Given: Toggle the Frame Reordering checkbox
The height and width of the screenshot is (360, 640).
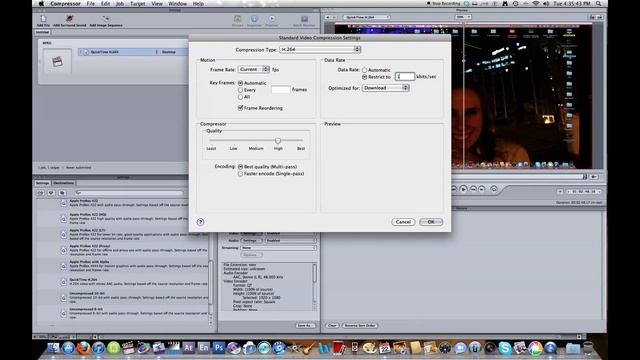Looking at the screenshot, I should pyautogui.click(x=240, y=108).
